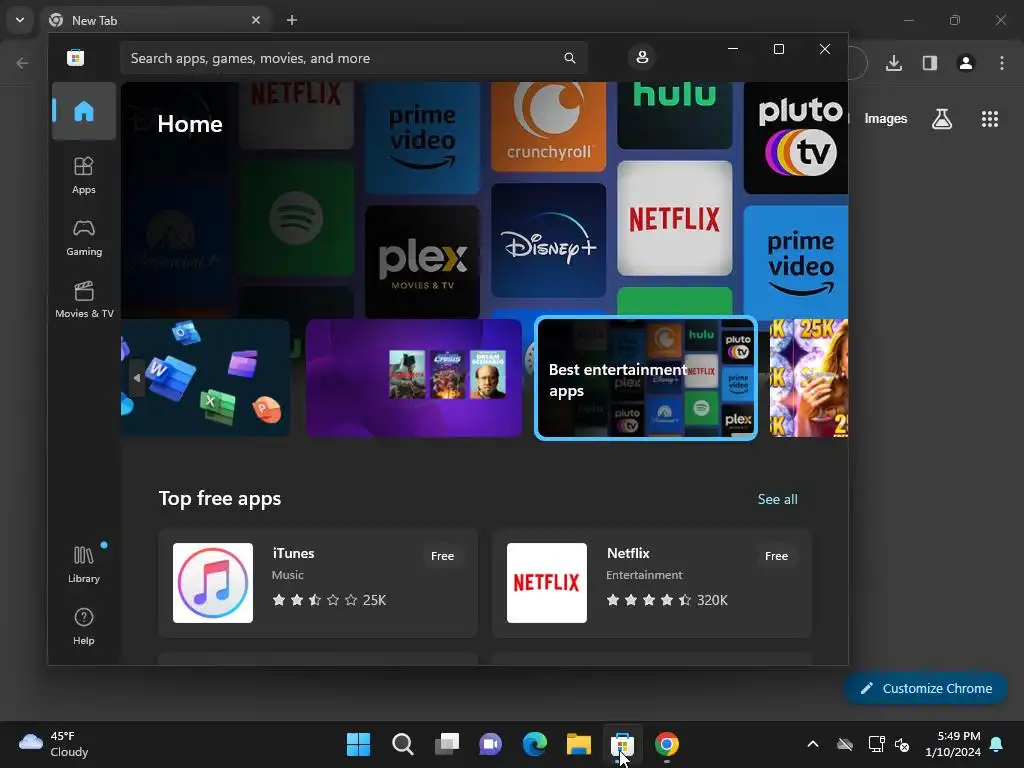1024x768 pixels.
Task: Show hidden system tray icons
Action: point(813,744)
